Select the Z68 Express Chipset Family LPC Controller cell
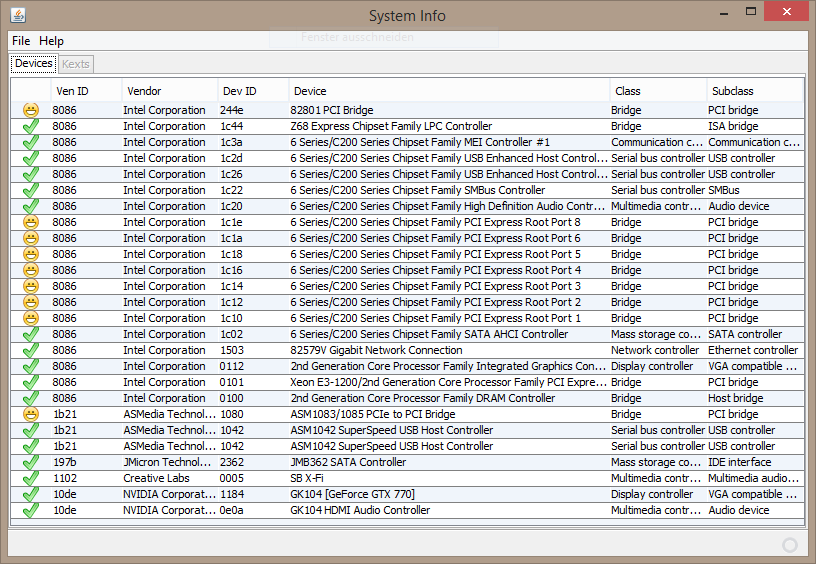The image size is (816, 564). (449, 126)
